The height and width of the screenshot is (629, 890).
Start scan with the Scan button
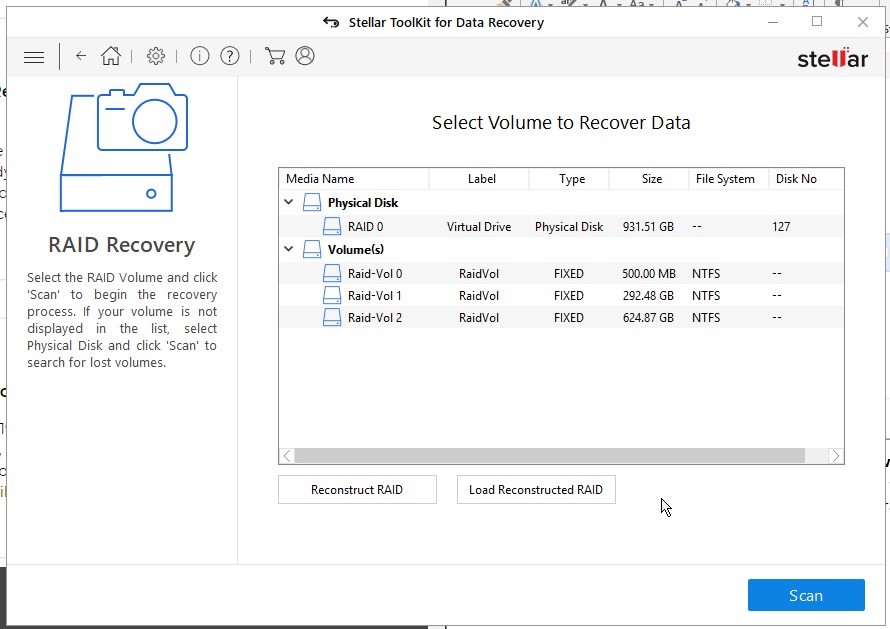tap(805, 595)
